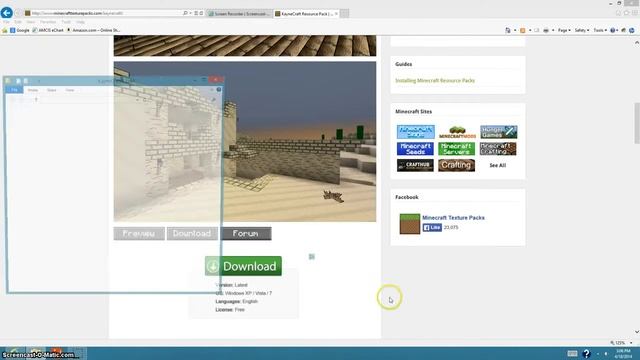Image resolution: width=640 pixels, height=360 pixels.
Task: Click the Minecraft Crafting site banner
Action: click(498, 149)
